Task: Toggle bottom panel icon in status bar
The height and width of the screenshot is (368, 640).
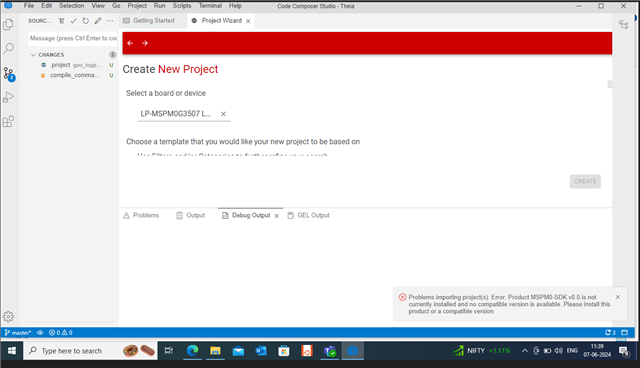Action: [x=624, y=333]
